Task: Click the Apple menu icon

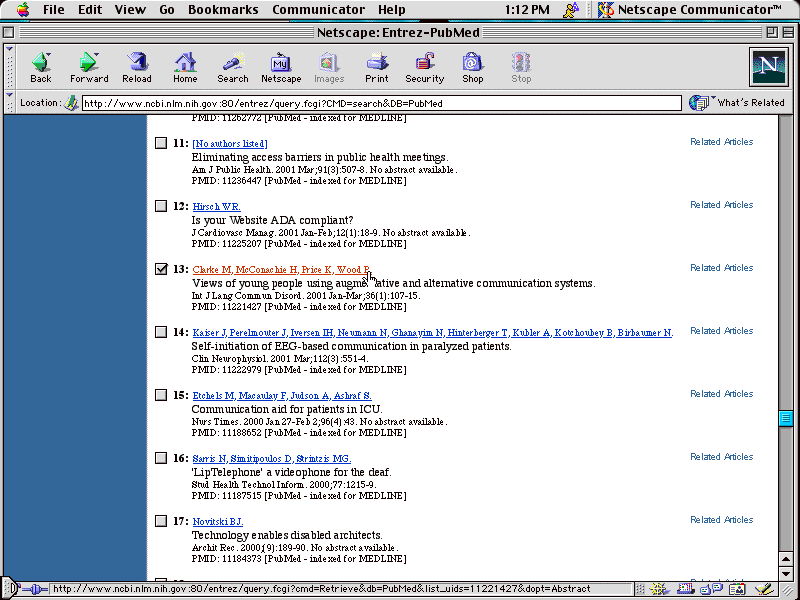Action: 23,9
